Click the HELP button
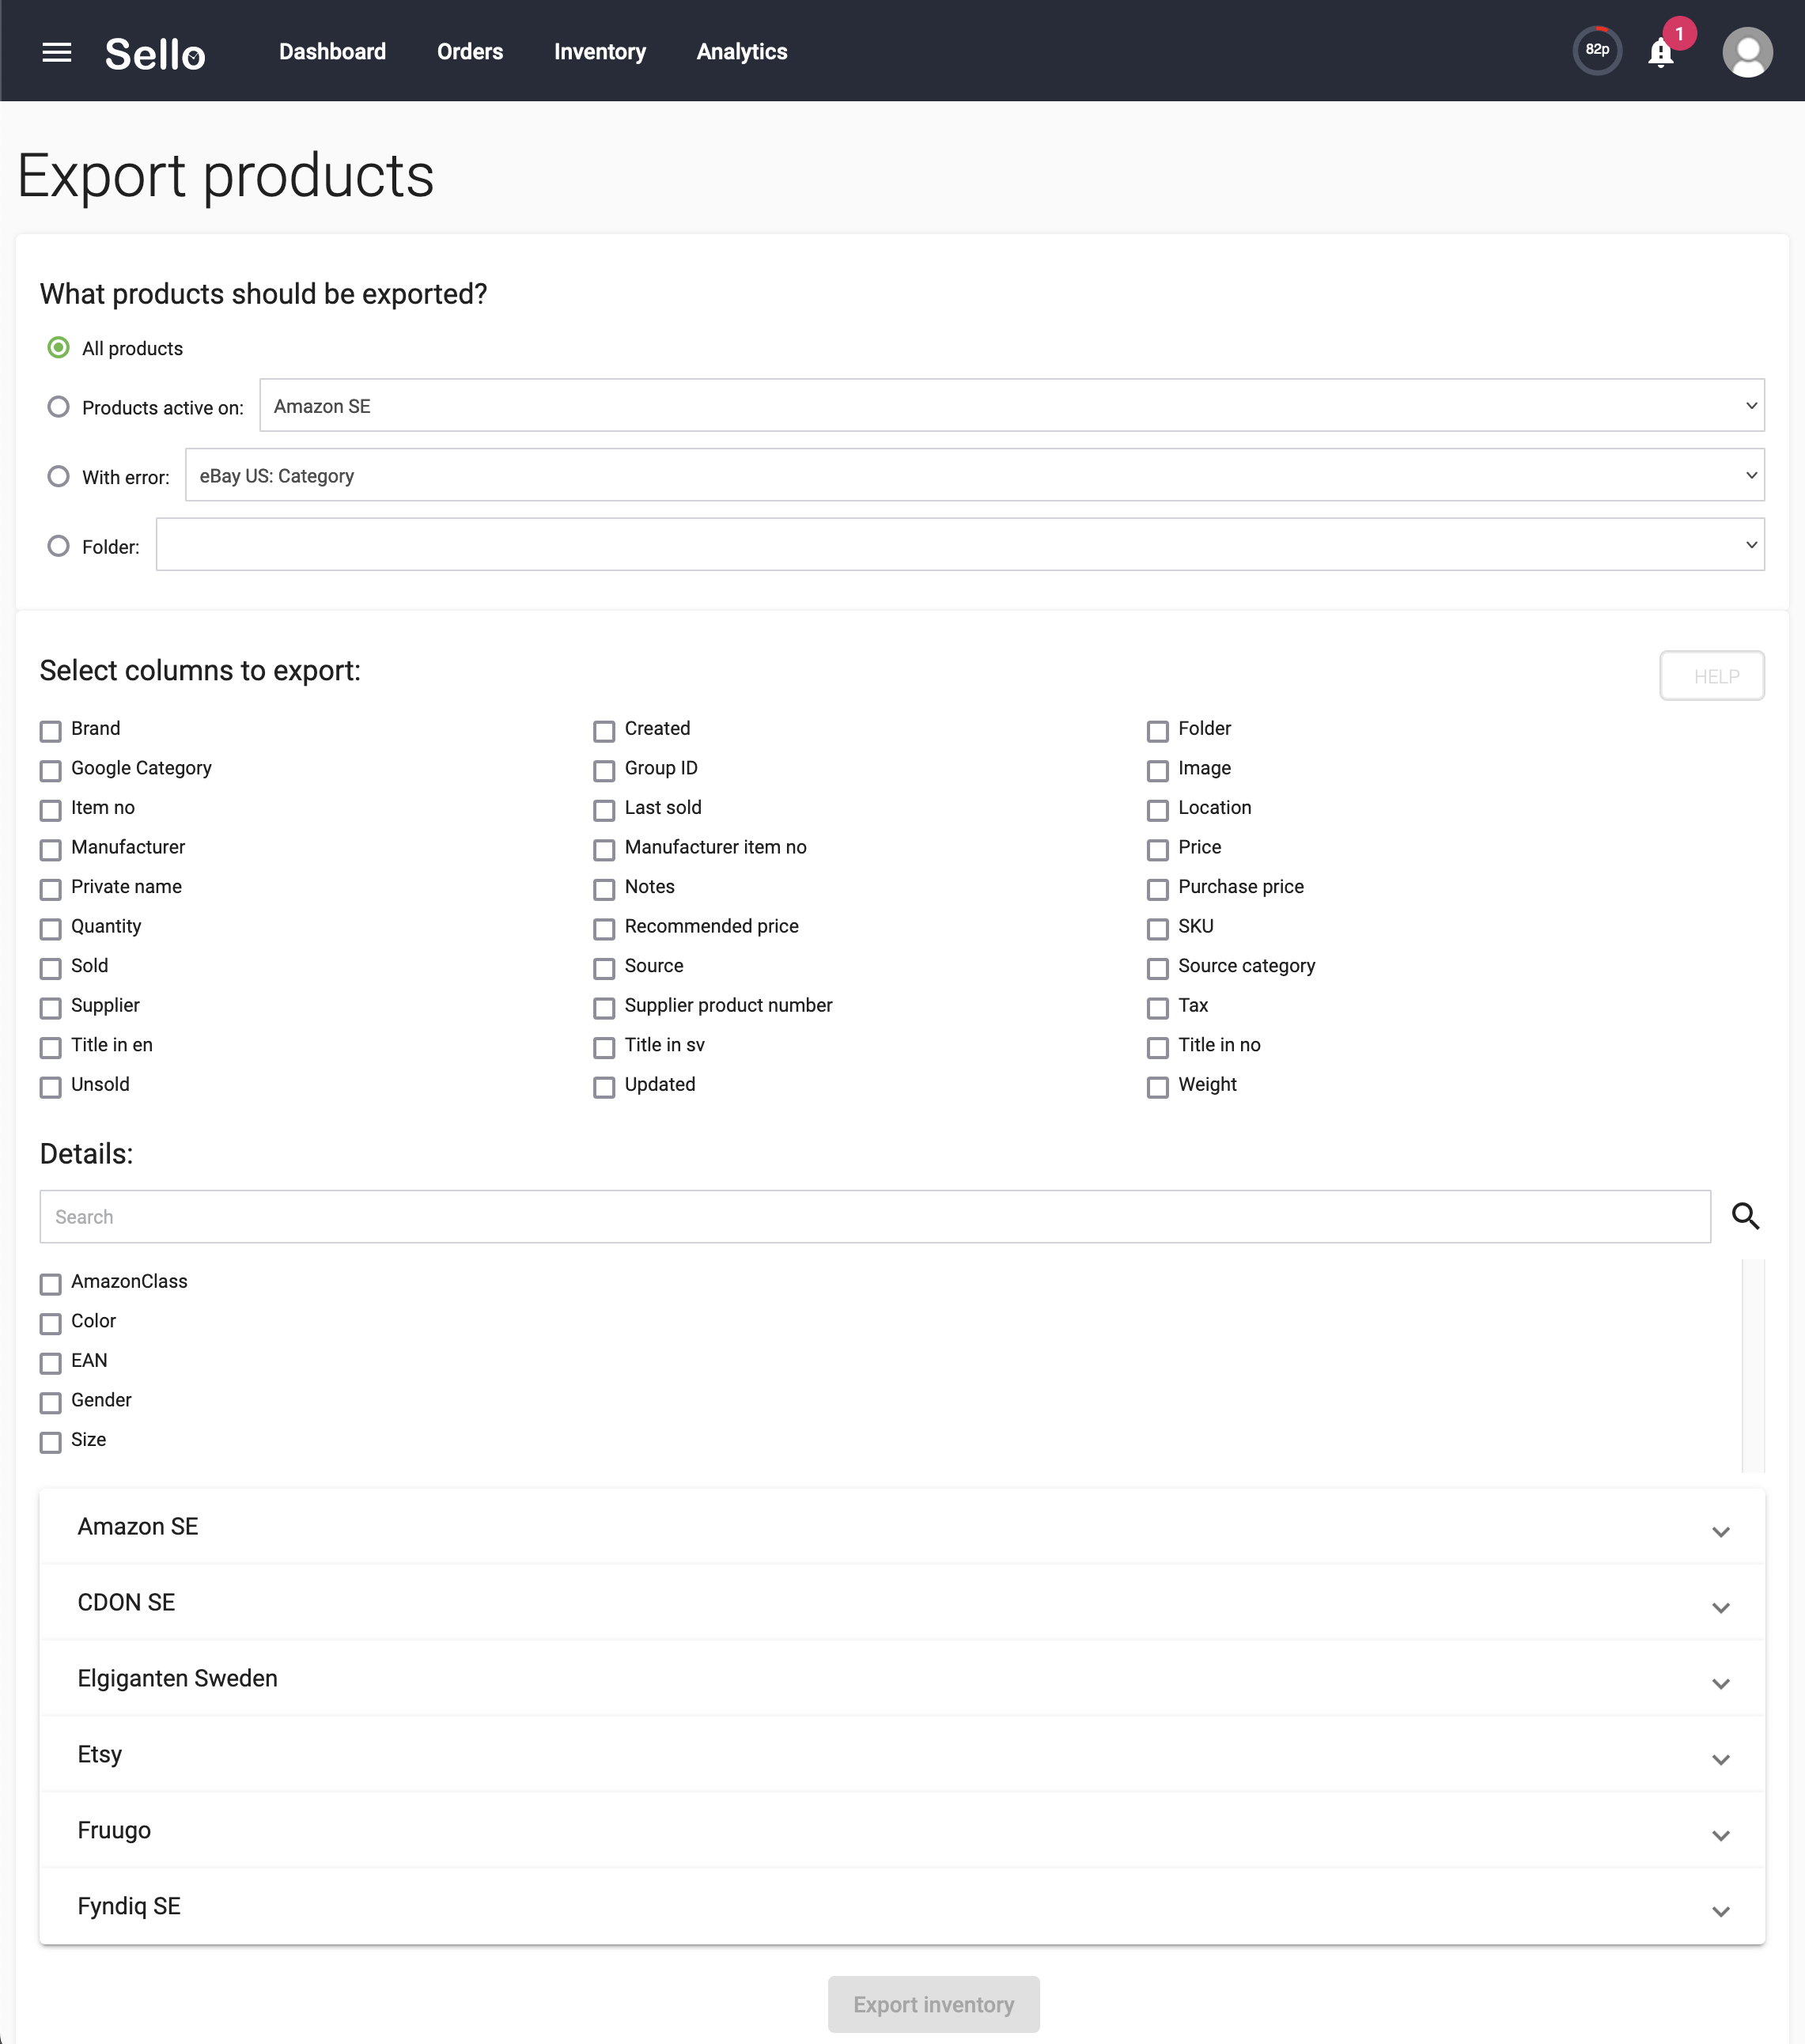Viewport: 1805px width, 2044px height. 1711,676
